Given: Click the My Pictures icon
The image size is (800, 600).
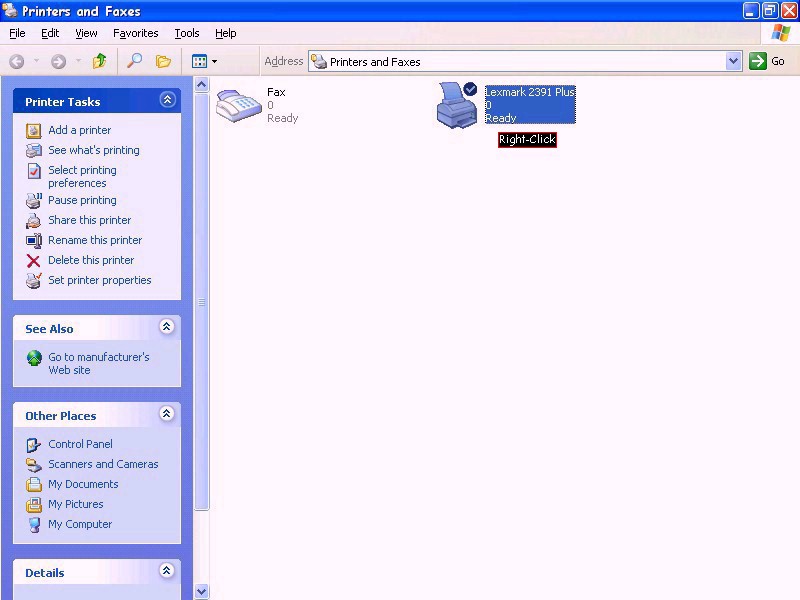Looking at the screenshot, I should pyautogui.click(x=34, y=505).
